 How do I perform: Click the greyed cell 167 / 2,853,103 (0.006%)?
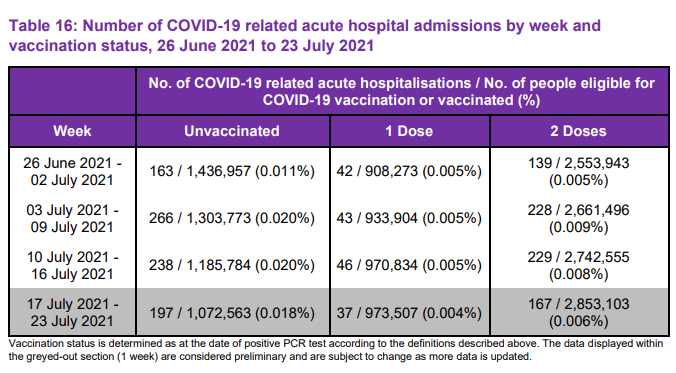click(x=579, y=312)
